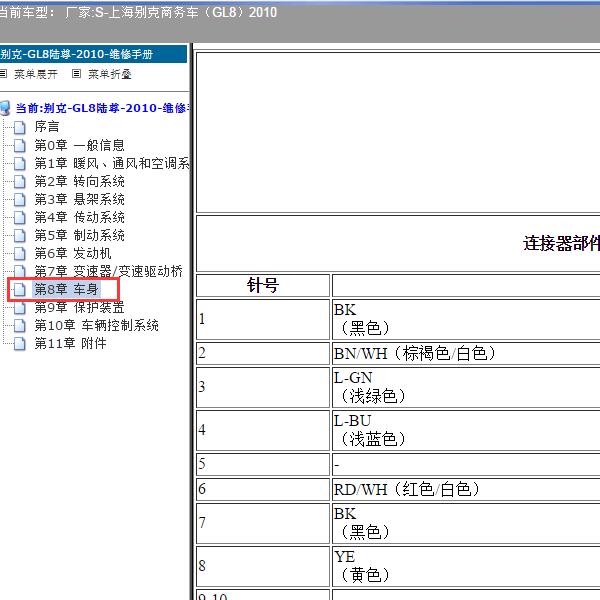Open the 序言 page icon
Screen dimensions: 600x600
click(x=20, y=127)
